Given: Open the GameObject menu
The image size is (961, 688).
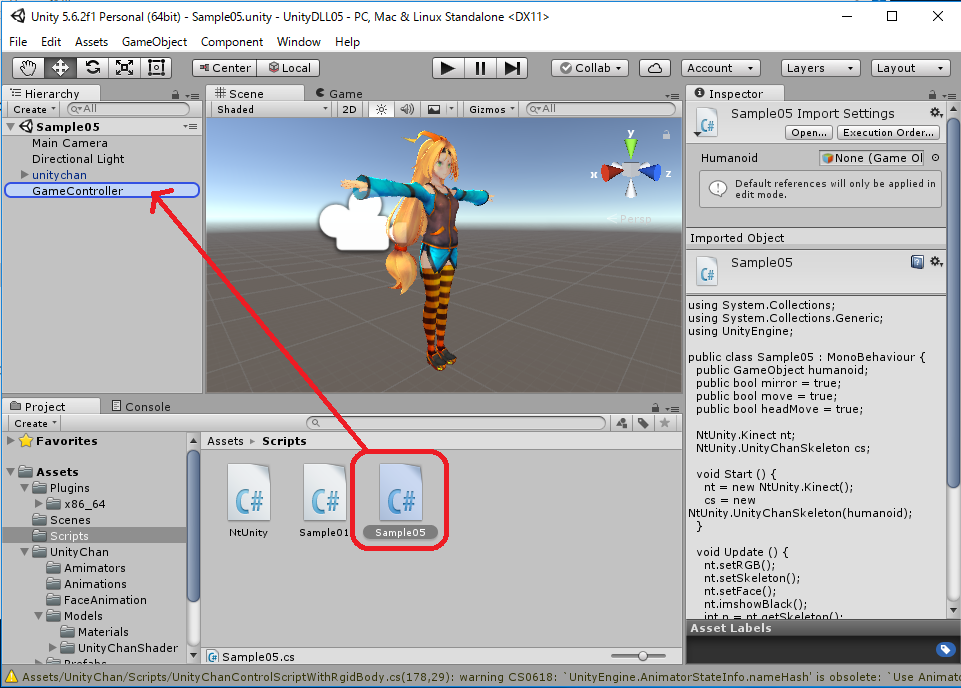Looking at the screenshot, I should pos(154,42).
